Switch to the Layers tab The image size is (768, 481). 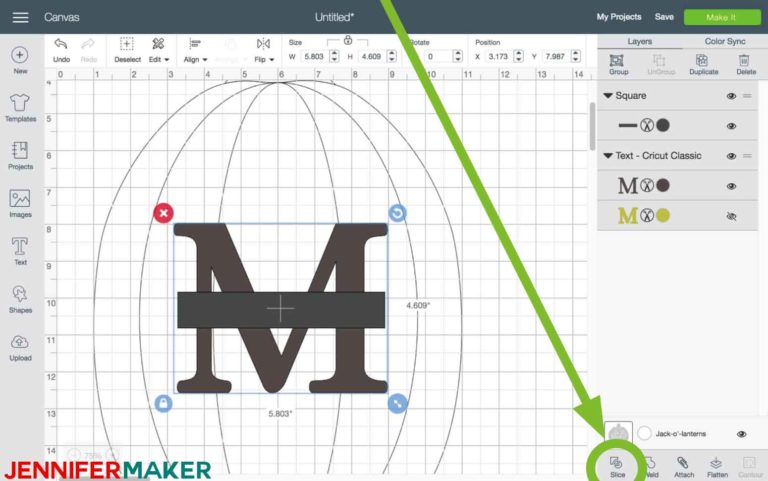(x=640, y=42)
